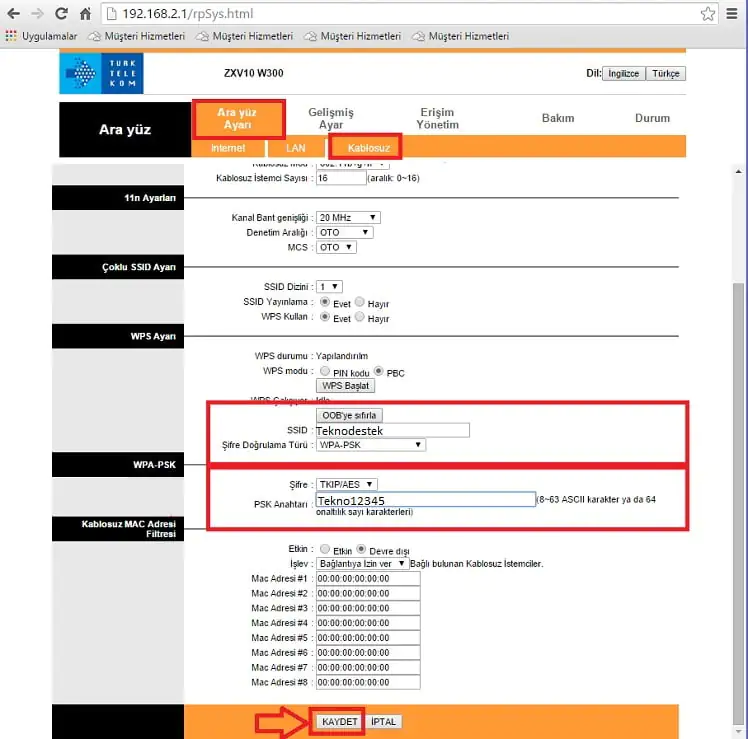Screen dimensions: 748x739
Task: Select Devre dışı for MAC filter
Action: 361,549
